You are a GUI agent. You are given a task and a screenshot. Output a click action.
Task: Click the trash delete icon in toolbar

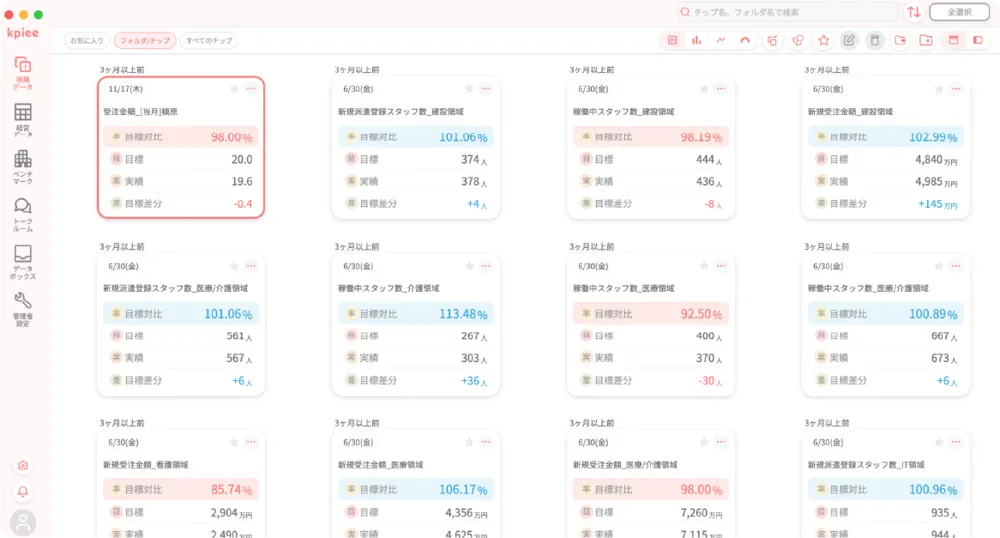[874, 40]
